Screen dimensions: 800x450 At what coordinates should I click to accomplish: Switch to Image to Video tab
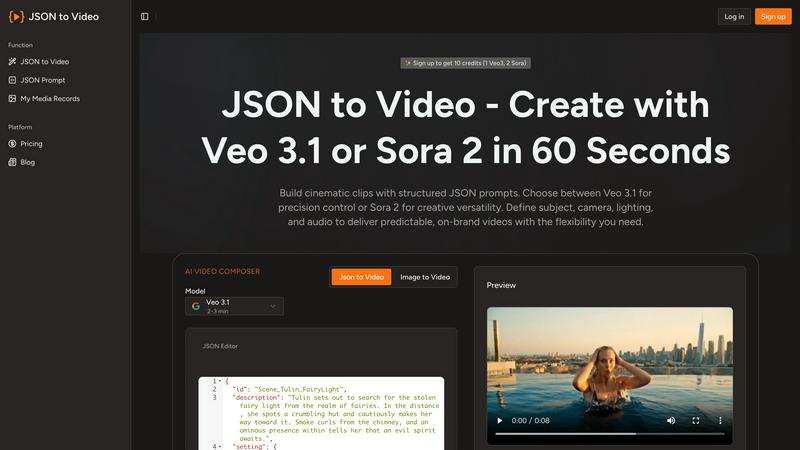pyautogui.click(x=425, y=277)
